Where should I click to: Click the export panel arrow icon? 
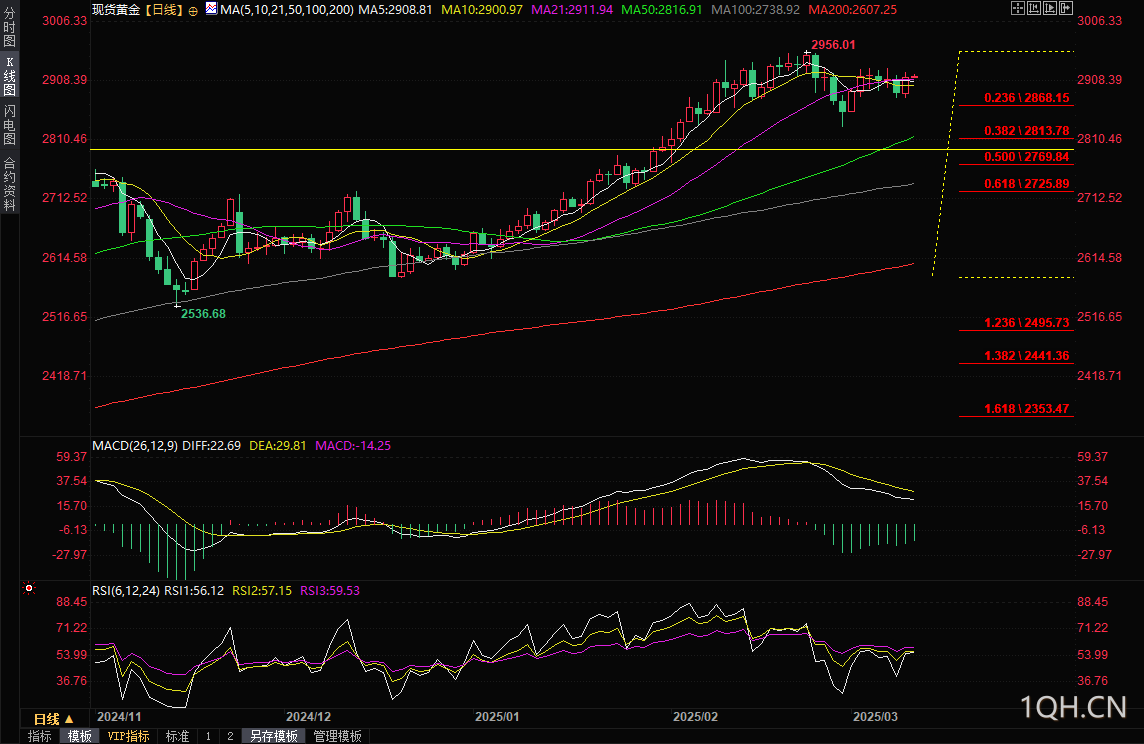(x=1066, y=9)
